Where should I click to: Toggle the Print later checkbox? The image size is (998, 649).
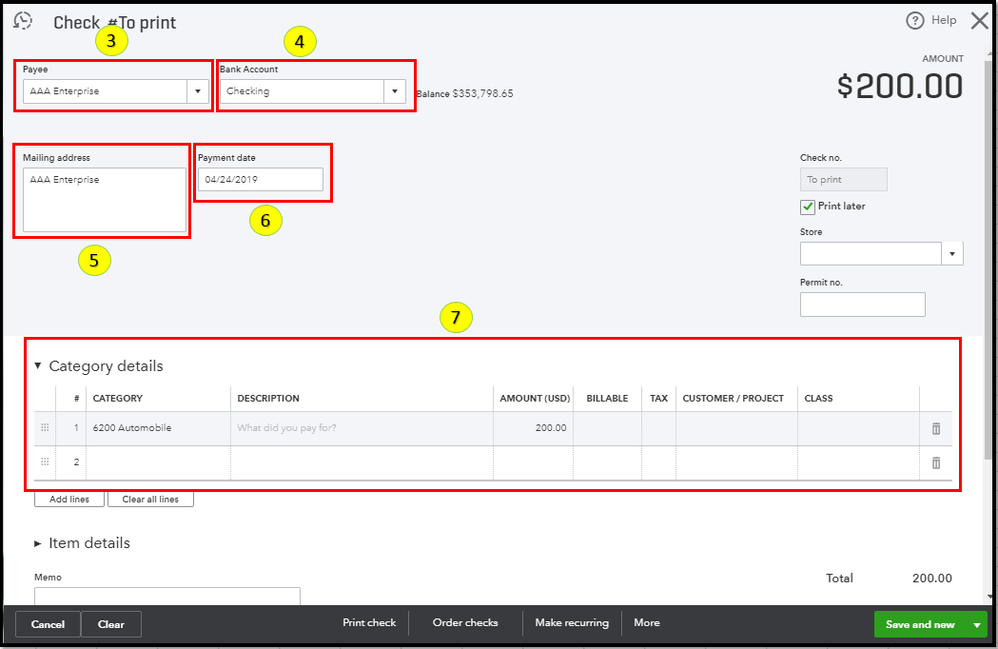[x=808, y=207]
